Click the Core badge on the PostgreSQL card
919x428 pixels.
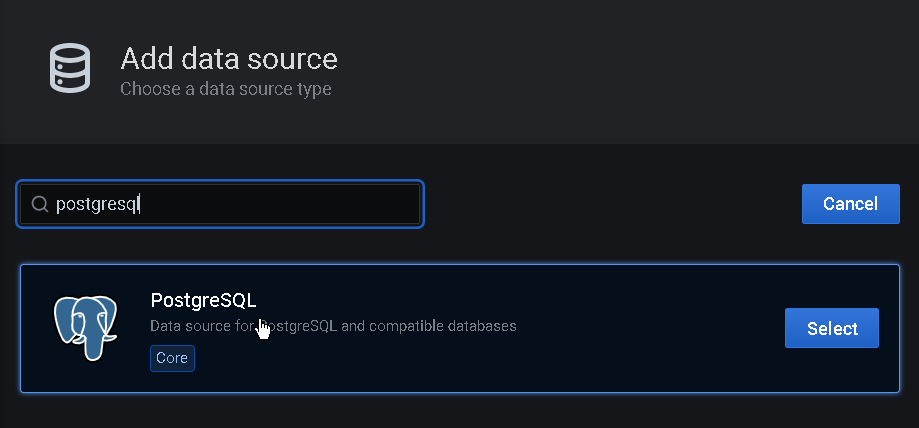click(172, 358)
